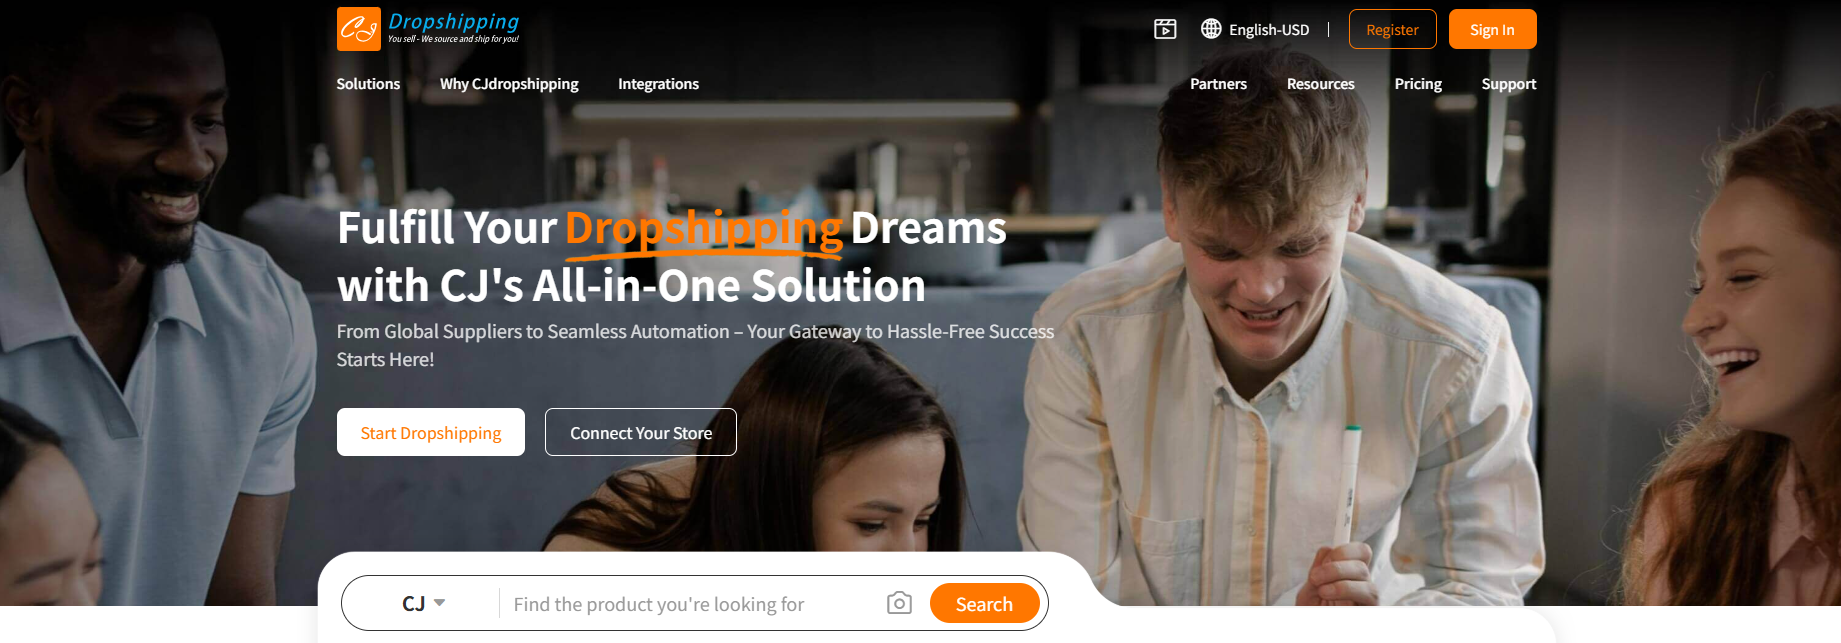This screenshot has height=643, width=1841.
Task: Click the globe language icon
Action: [x=1211, y=29]
